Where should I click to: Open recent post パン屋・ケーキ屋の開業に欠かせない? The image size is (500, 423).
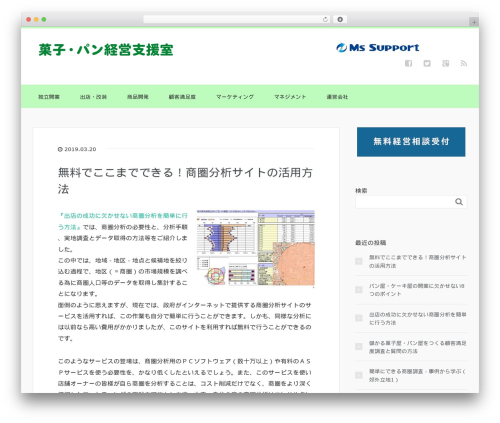(417, 290)
